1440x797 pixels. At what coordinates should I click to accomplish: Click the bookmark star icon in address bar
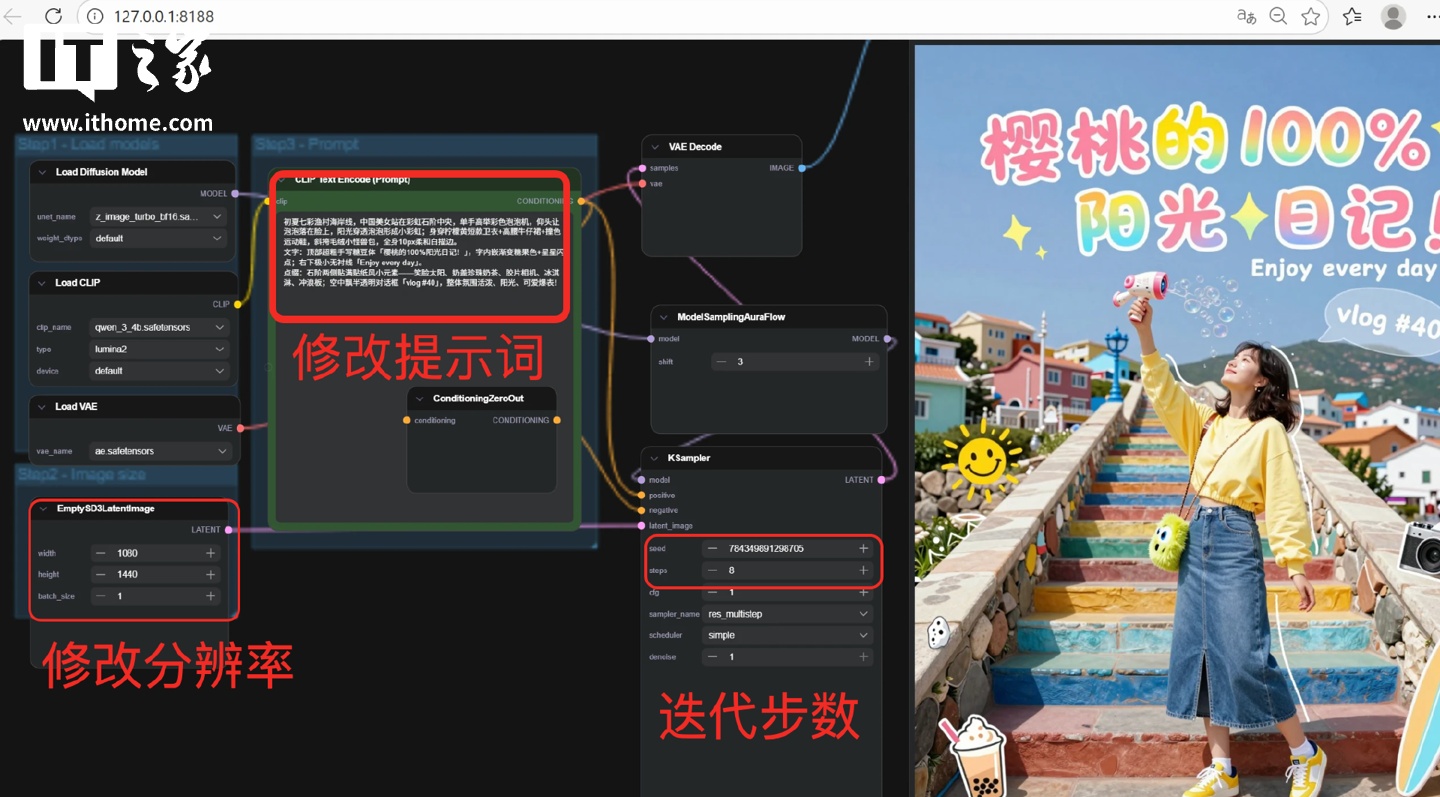1311,16
